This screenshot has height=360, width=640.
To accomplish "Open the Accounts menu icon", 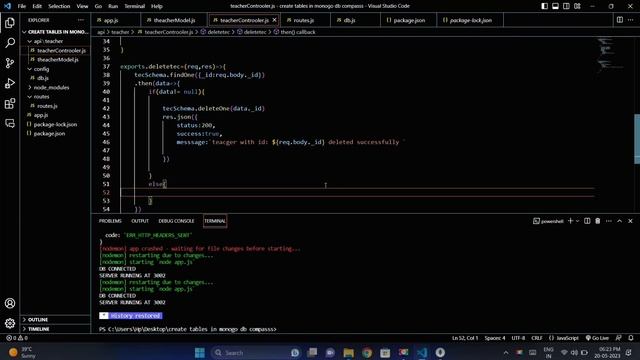I will tap(10, 303).
